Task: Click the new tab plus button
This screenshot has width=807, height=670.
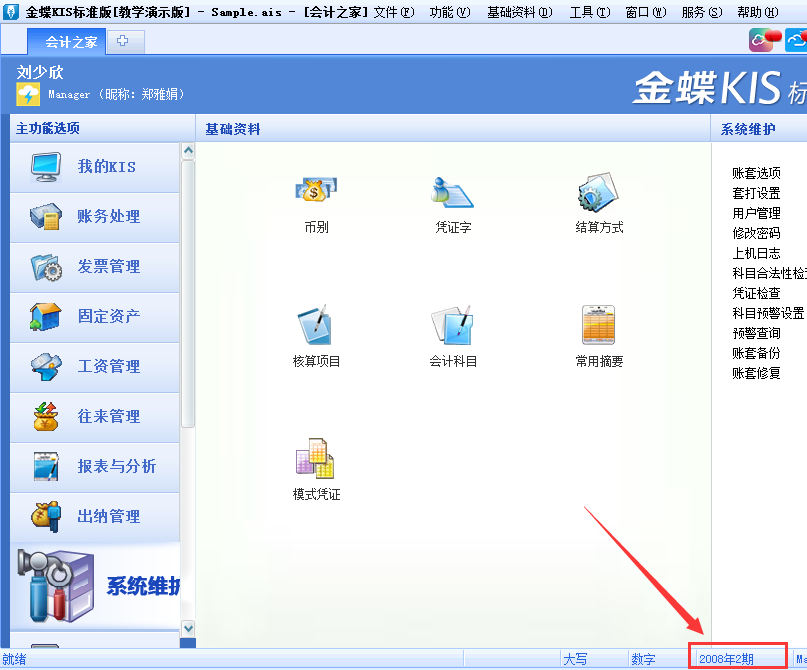Action: pyautogui.click(x=123, y=41)
